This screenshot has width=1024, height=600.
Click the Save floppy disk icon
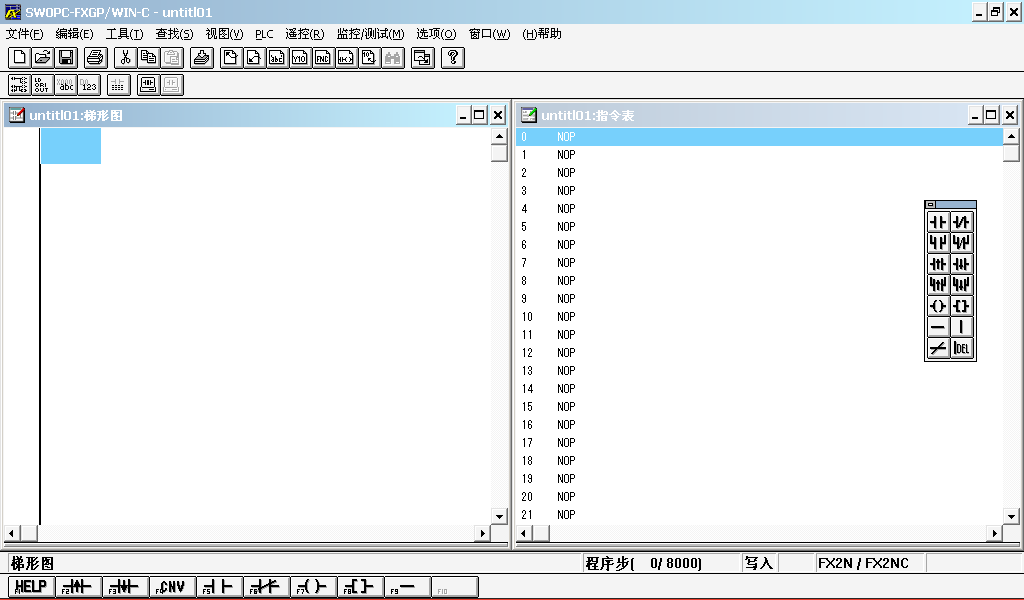pos(66,58)
